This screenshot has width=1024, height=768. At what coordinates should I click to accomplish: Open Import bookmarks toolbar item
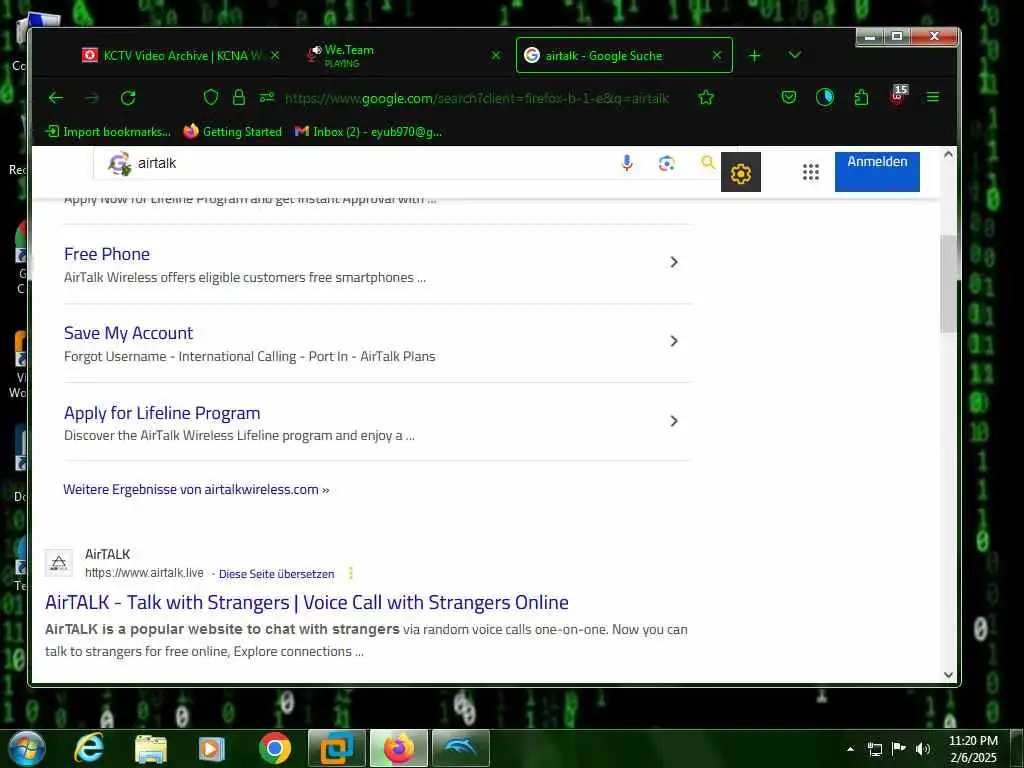coord(108,132)
